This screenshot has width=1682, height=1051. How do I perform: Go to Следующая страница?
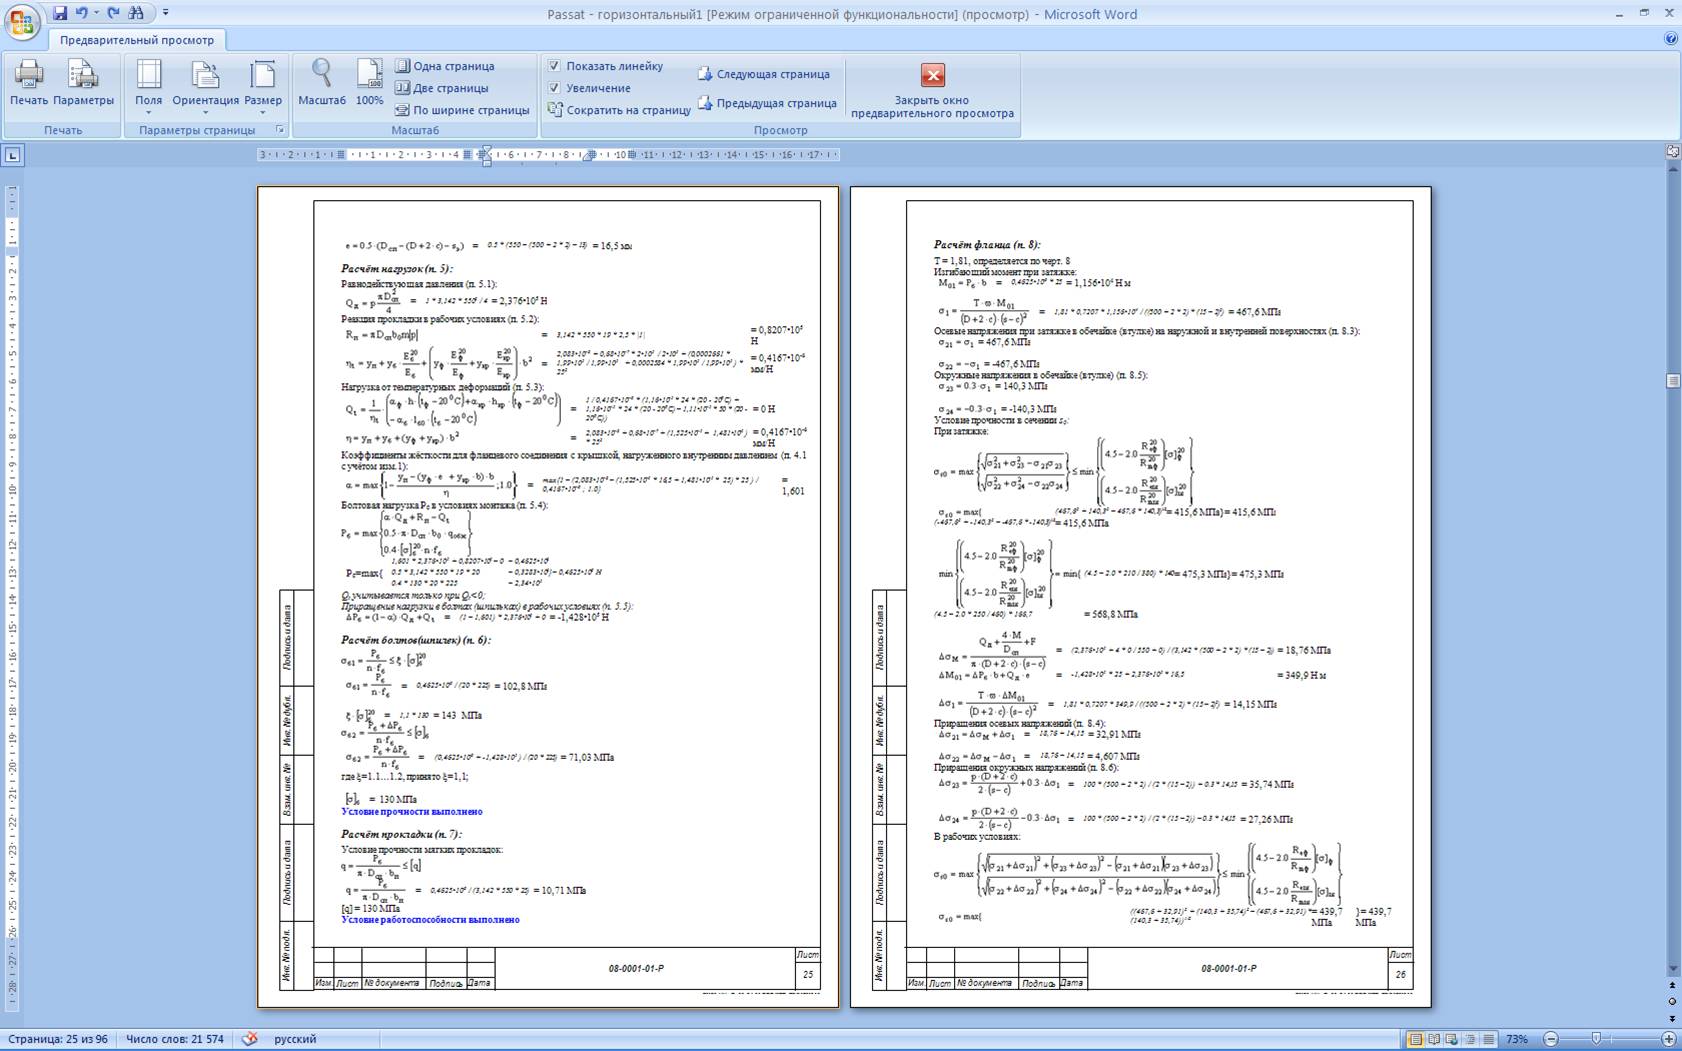763,74
